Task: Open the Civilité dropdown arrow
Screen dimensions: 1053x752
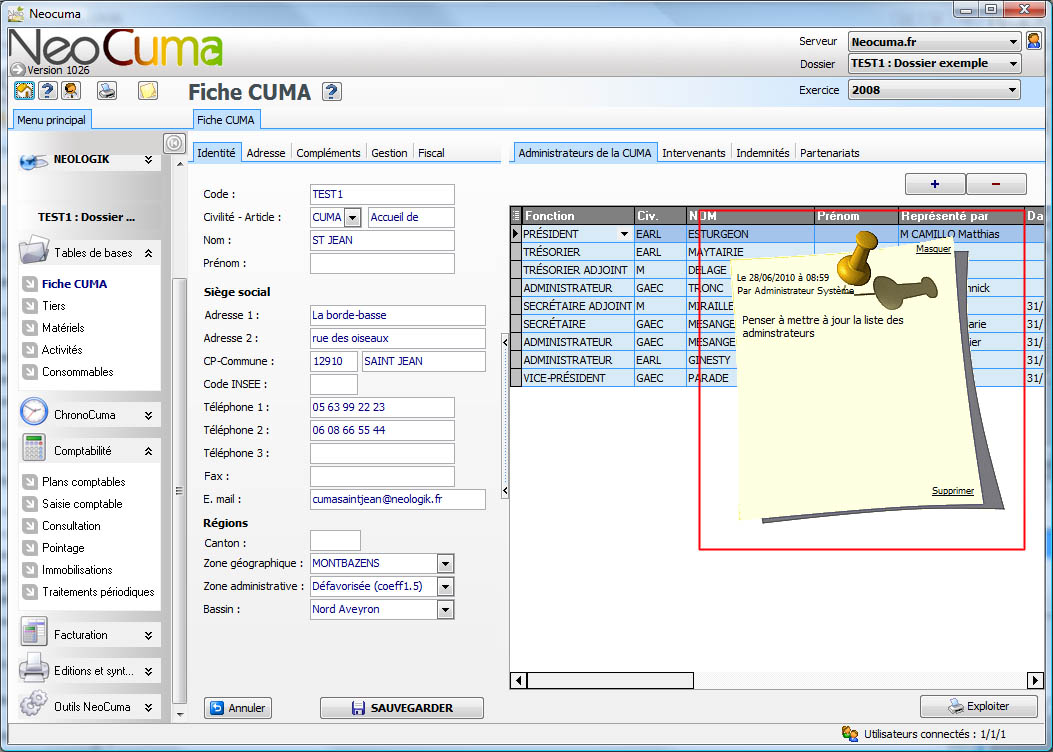Action: point(353,218)
